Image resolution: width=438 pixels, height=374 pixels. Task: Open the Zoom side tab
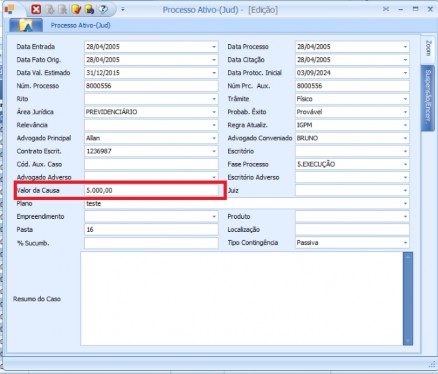pos(428,48)
